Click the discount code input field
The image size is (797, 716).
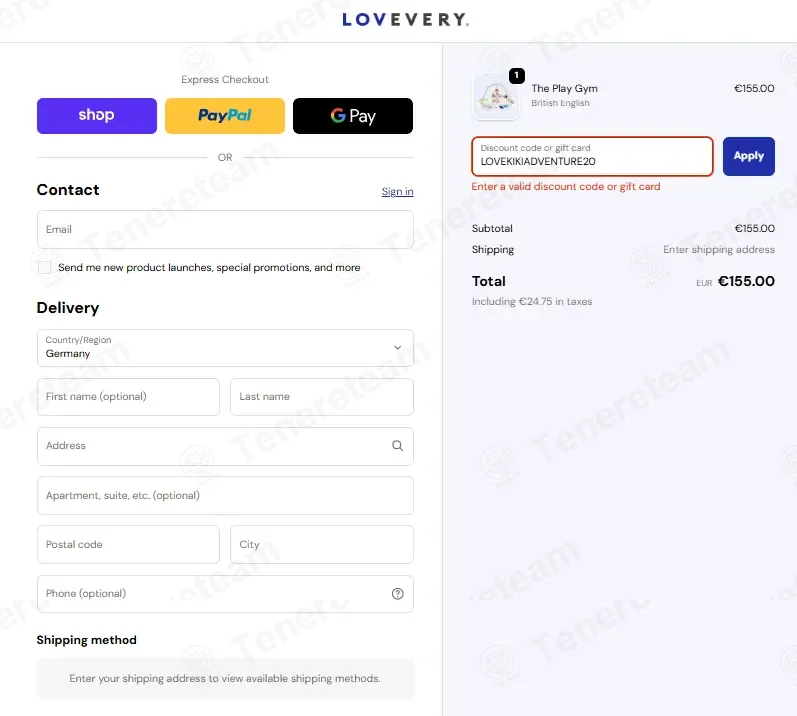click(592, 157)
